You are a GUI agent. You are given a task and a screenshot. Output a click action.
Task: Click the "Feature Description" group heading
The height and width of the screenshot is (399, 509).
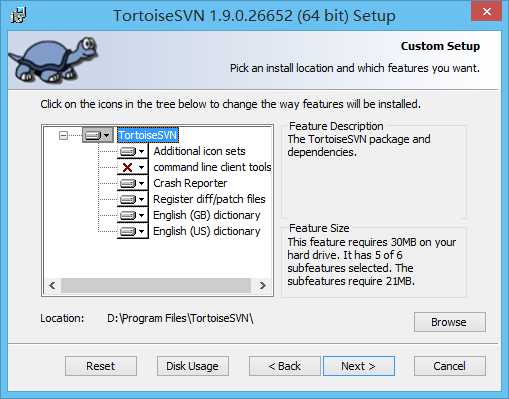336,126
